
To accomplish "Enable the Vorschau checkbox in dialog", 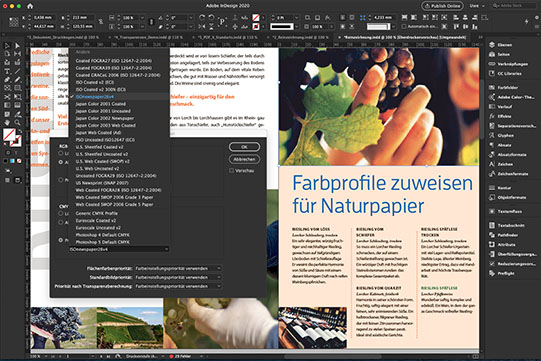I will pyautogui.click(x=232, y=171).
